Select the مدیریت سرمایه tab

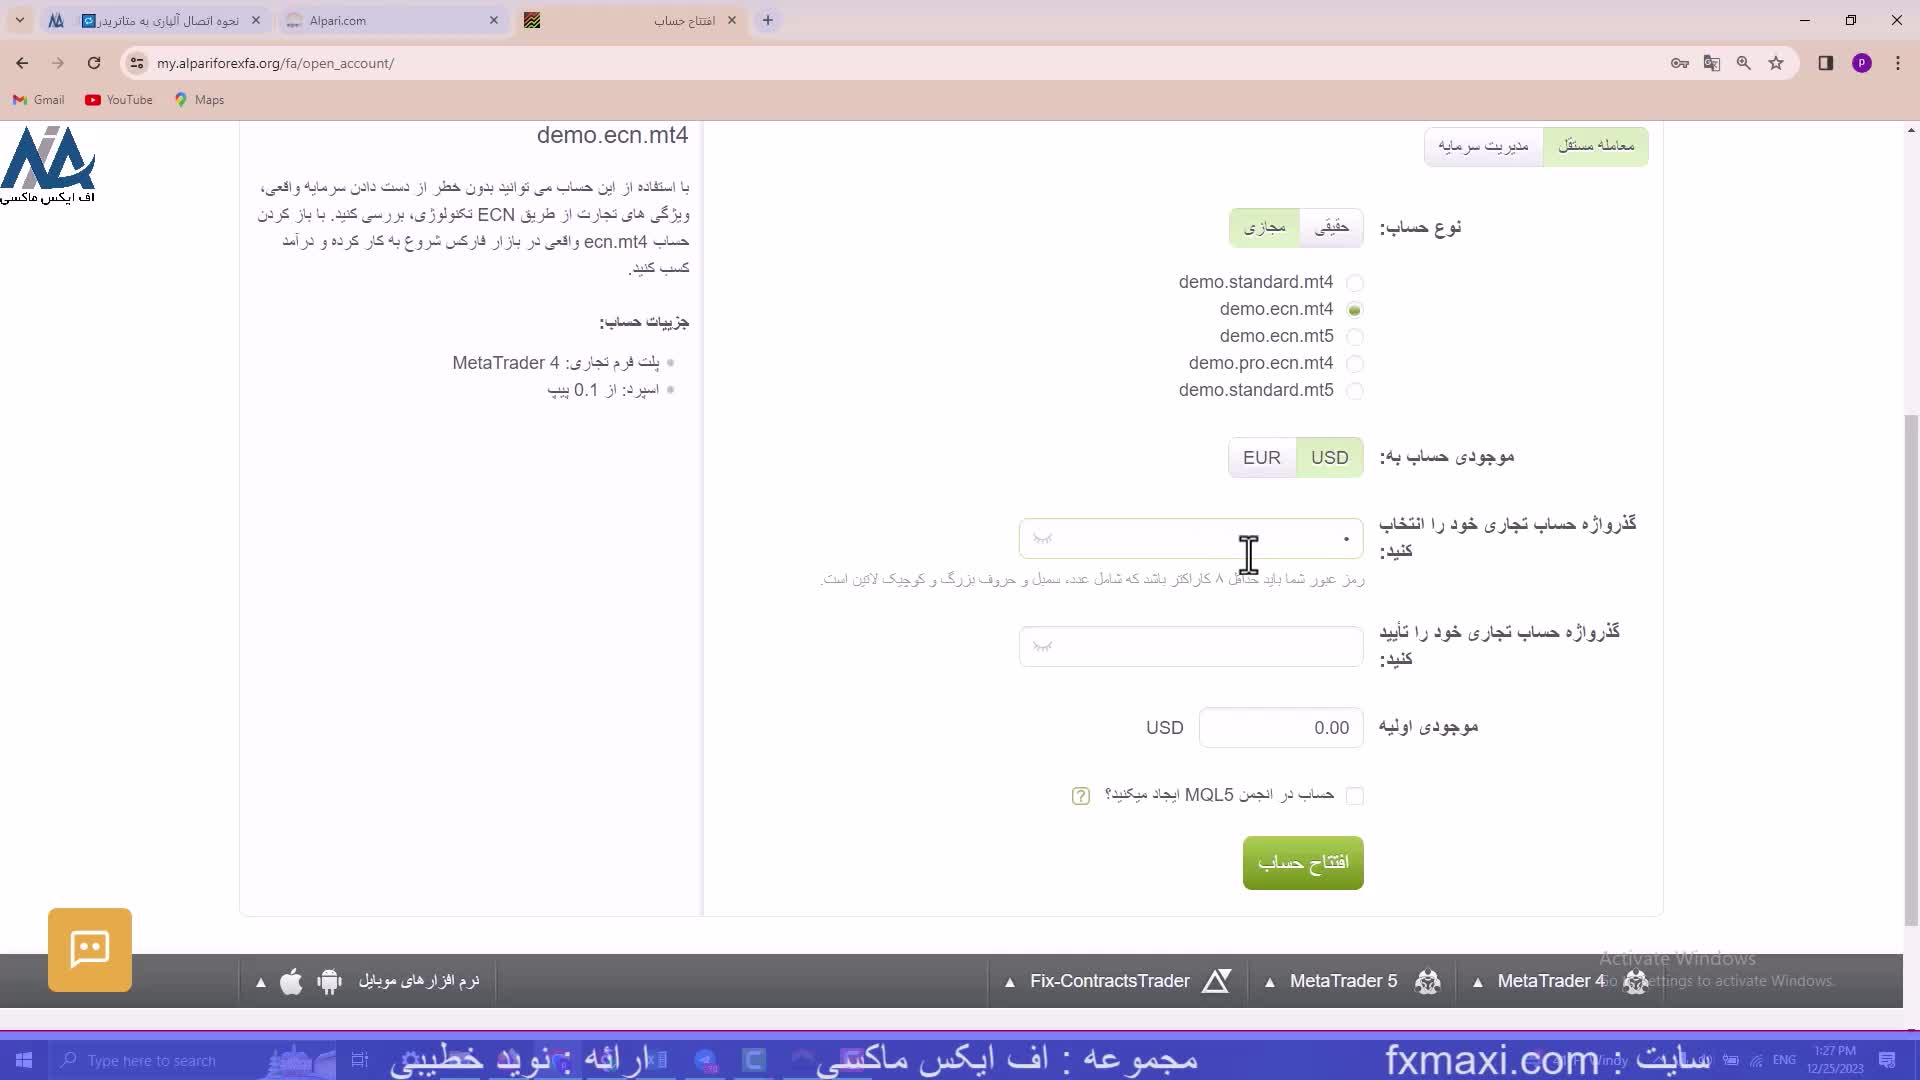coord(1483,146)
